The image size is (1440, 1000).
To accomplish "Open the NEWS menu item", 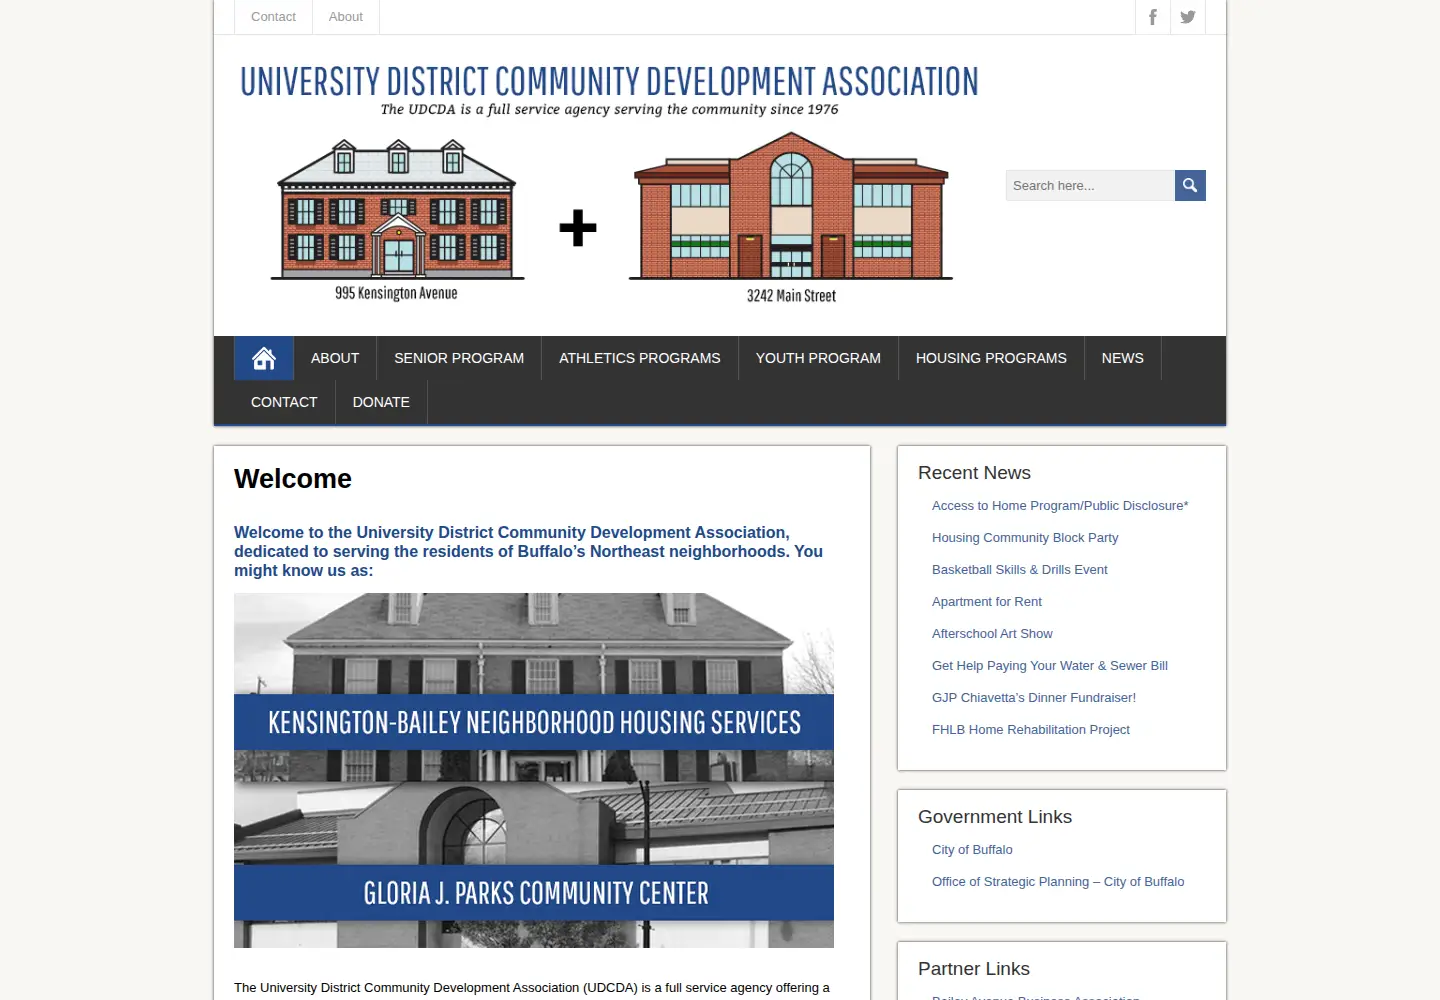I will point(1123,358).
